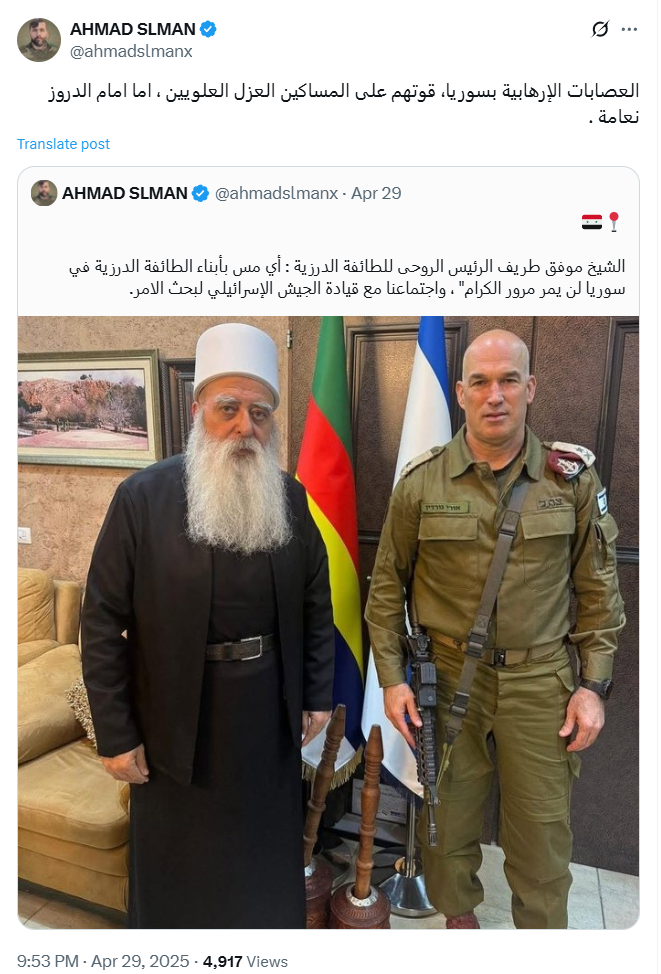
Task: Open the main author's profile avatar
Action: click(x=39, y=40)
